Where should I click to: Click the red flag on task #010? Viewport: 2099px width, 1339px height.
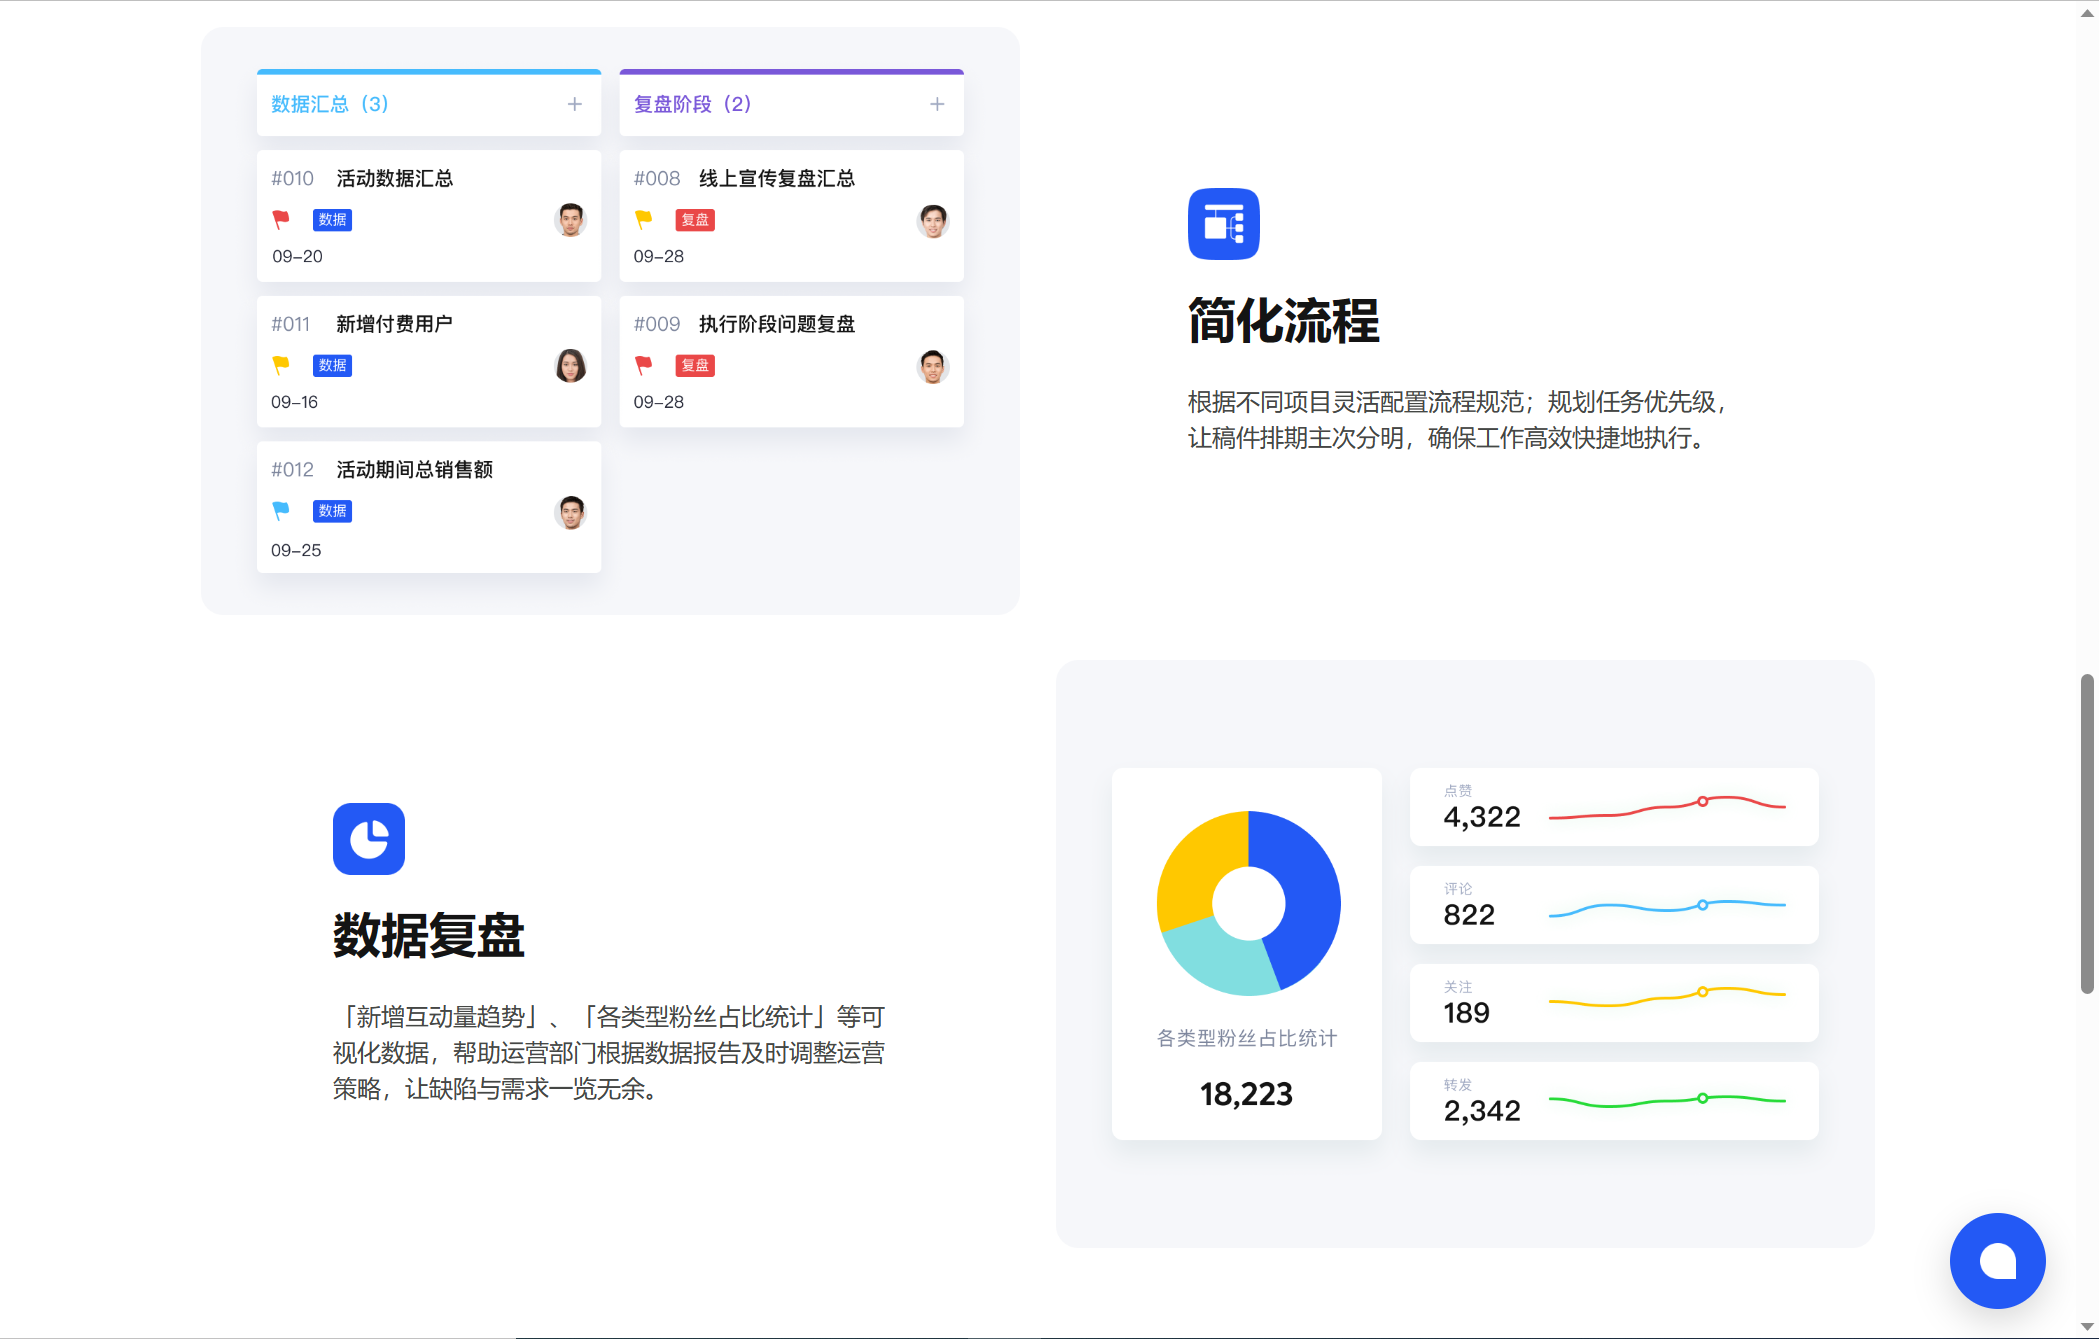click(x=281, y=219)
